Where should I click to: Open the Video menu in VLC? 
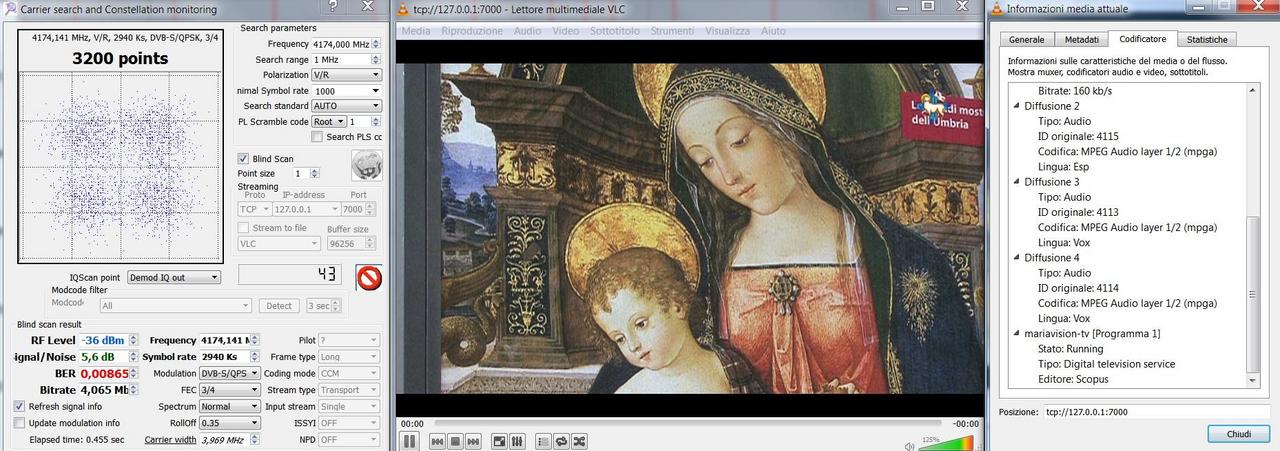coord(566,31)
